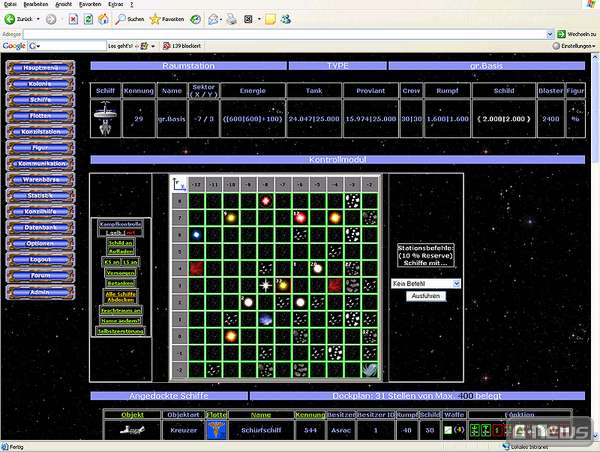Select the white planet labeled 26 on map
This screenshot has width=600, height=452.
click(317, 268)
